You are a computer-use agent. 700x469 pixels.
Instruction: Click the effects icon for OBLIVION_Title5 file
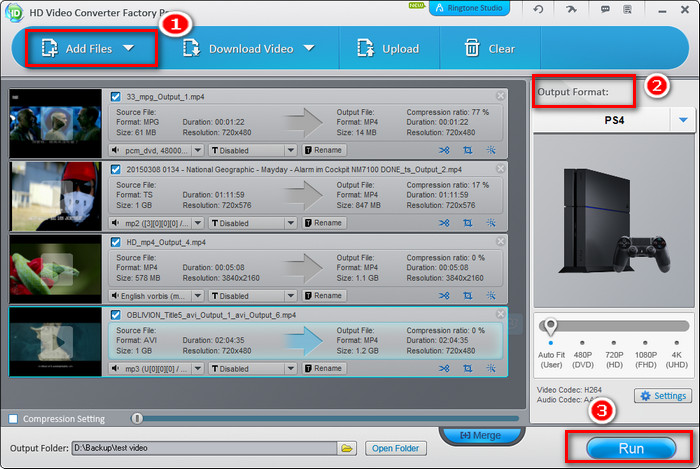(491, 369)
